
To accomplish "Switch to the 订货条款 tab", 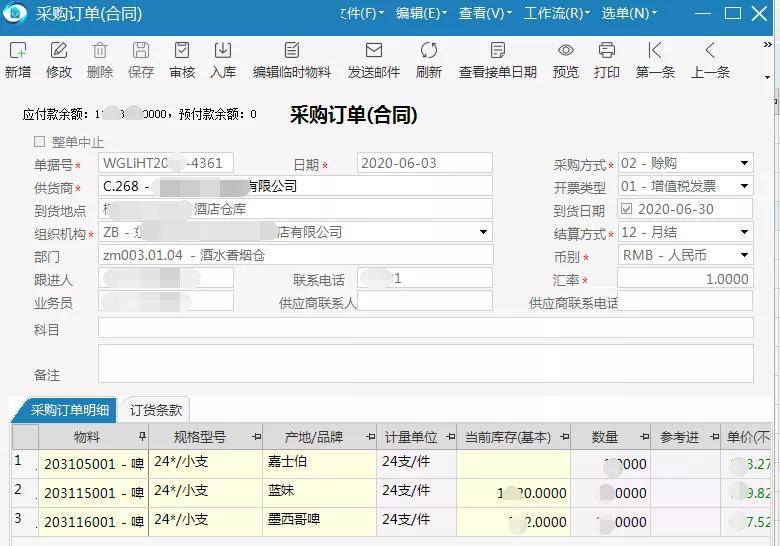I will tap(156, 410).
